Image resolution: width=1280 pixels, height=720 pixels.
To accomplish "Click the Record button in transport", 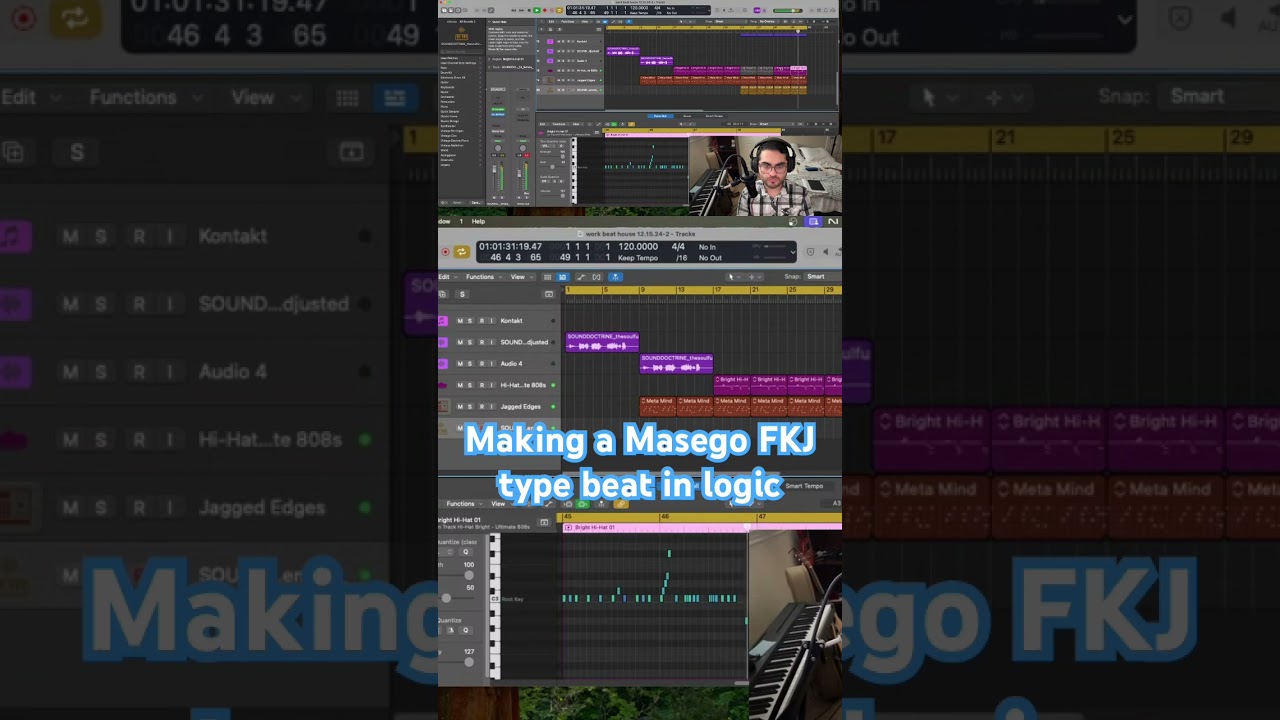I will point(445,252).
